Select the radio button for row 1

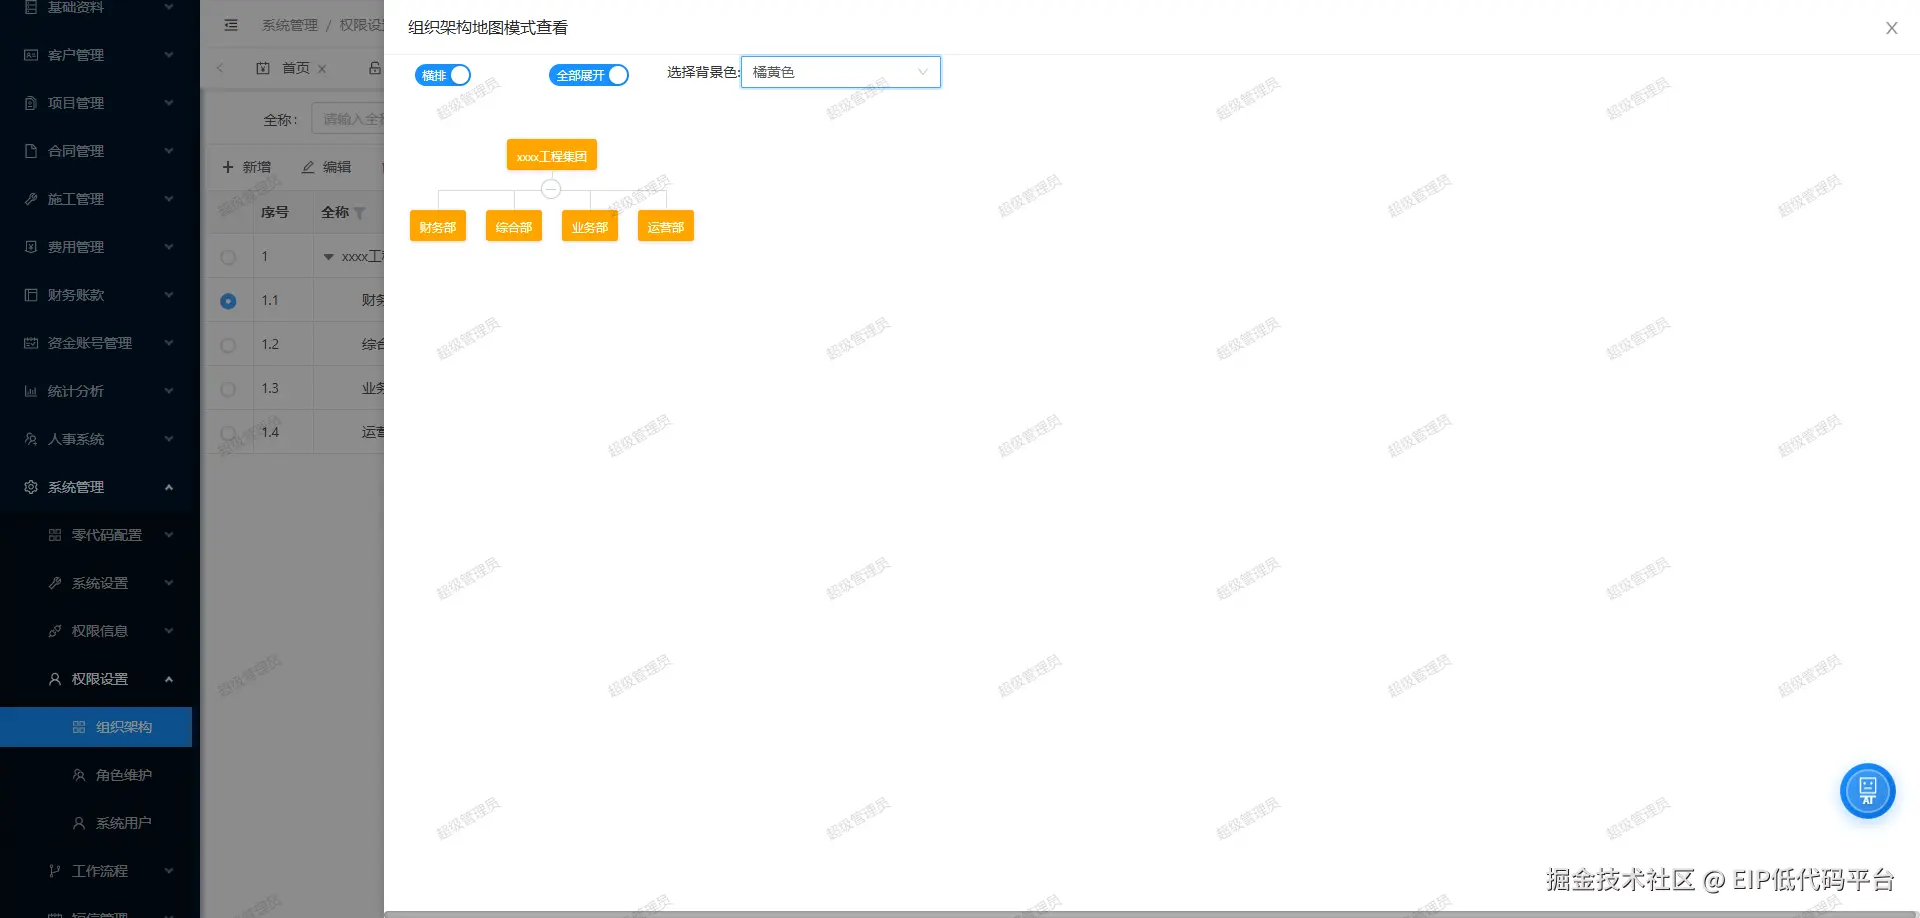point(228,257)
